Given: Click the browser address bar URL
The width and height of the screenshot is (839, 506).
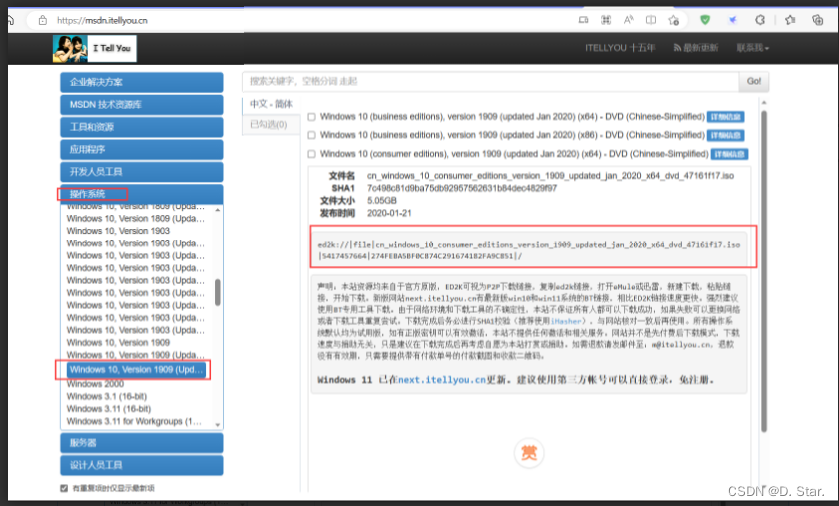Looking at the screenshot, I should (x=102, y=20).
